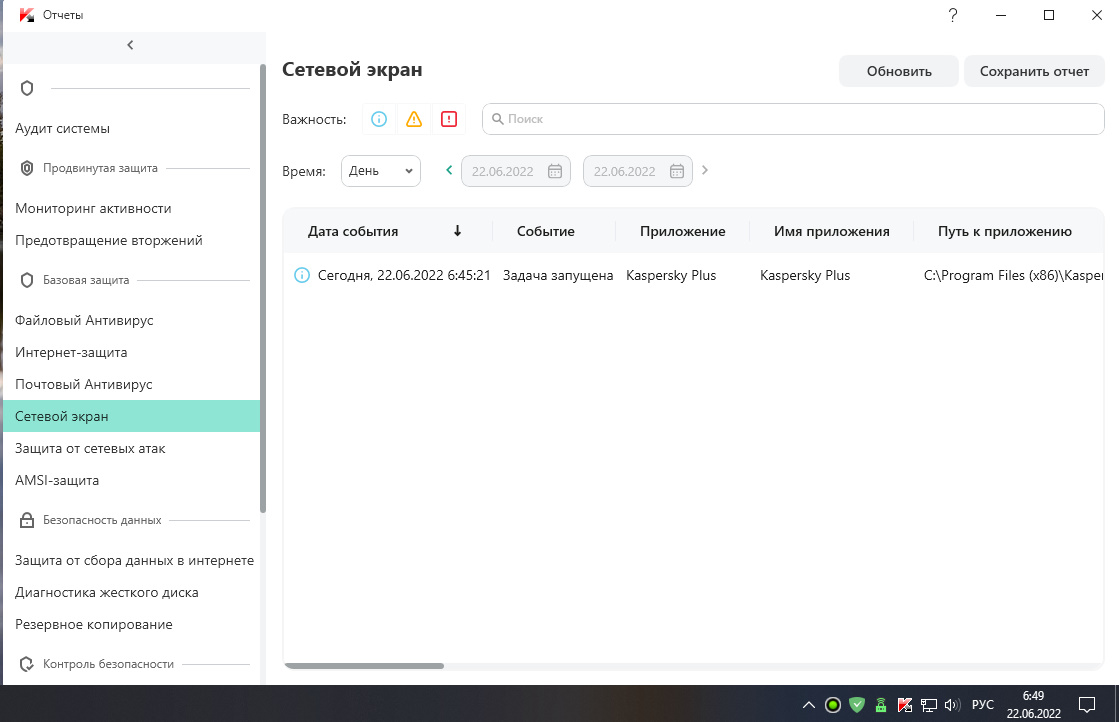Open the Время period dropdown
The height and width of the screenshot is (722, 1119).
pyautogui.click(x=381, y=171)
